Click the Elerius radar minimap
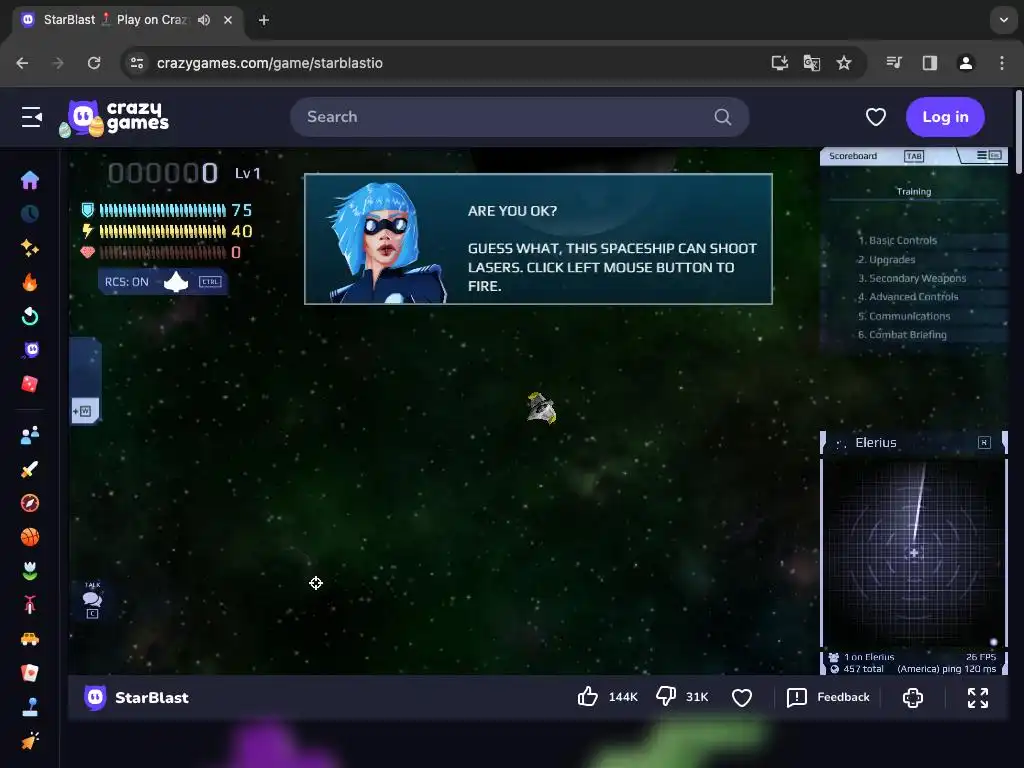Screen dimensions: 1024x768 coord(914,552)
